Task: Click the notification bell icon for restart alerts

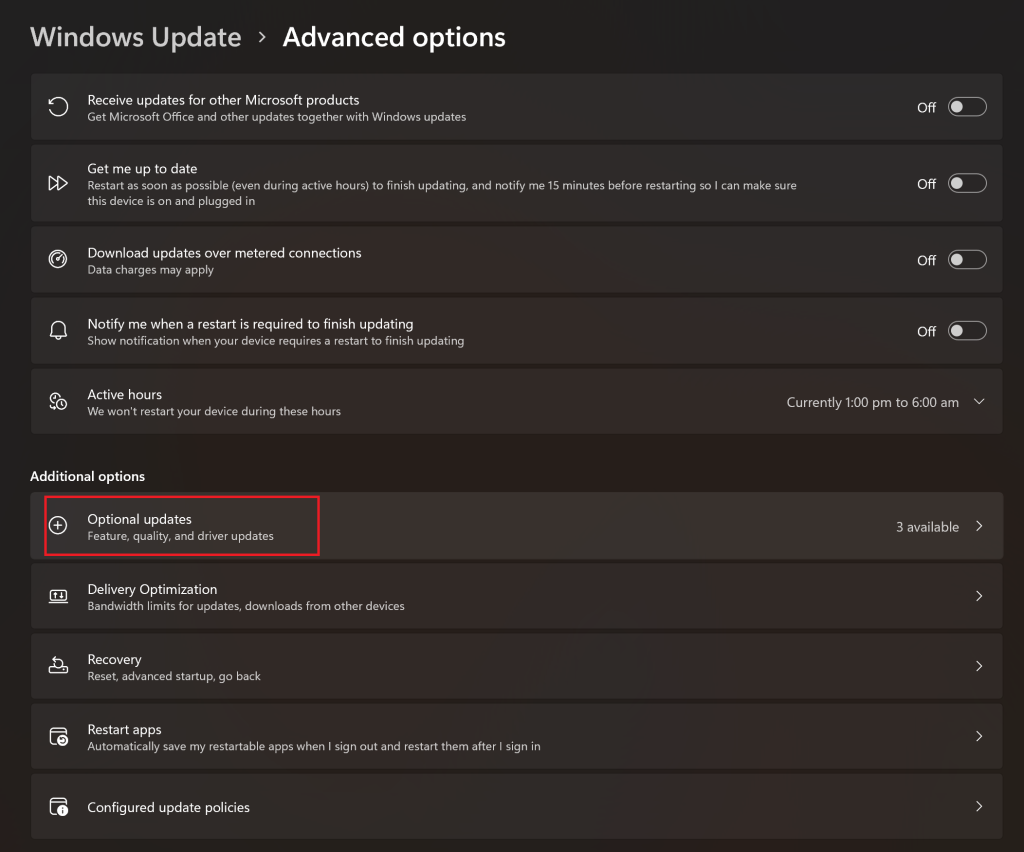Action: point(58,330)
